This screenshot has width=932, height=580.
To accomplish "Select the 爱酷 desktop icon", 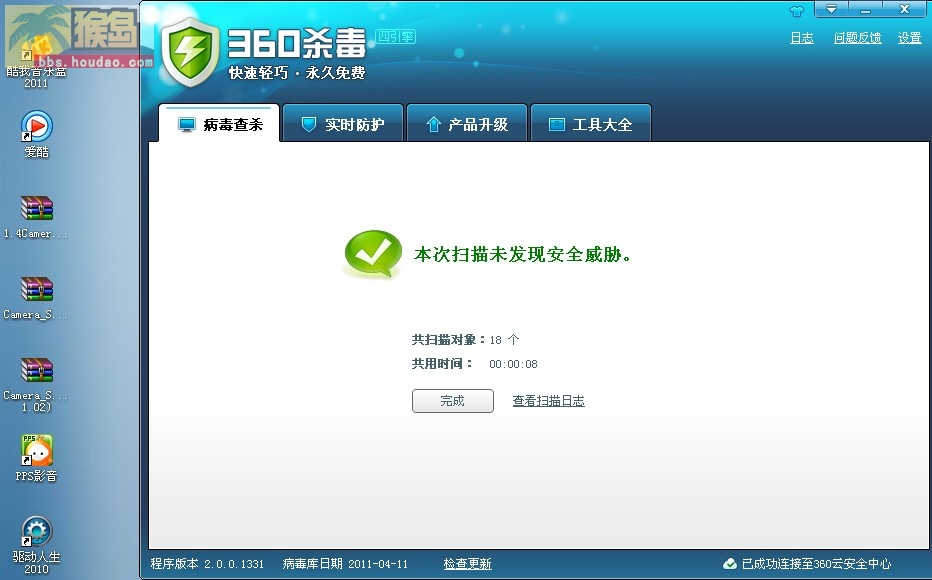I will [x=36, y=134].
